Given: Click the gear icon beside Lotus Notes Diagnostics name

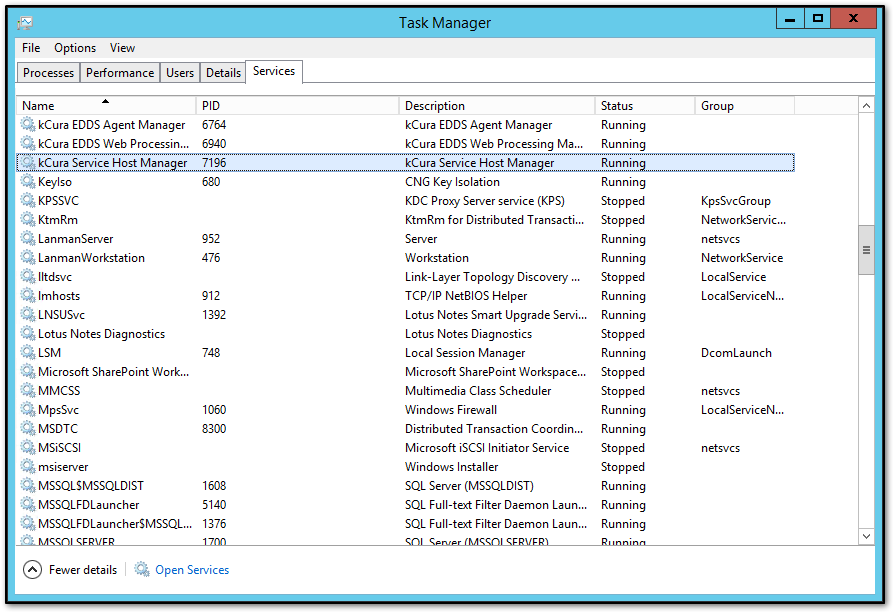Looking at the screenshot, I should click(x=27, y=334).
